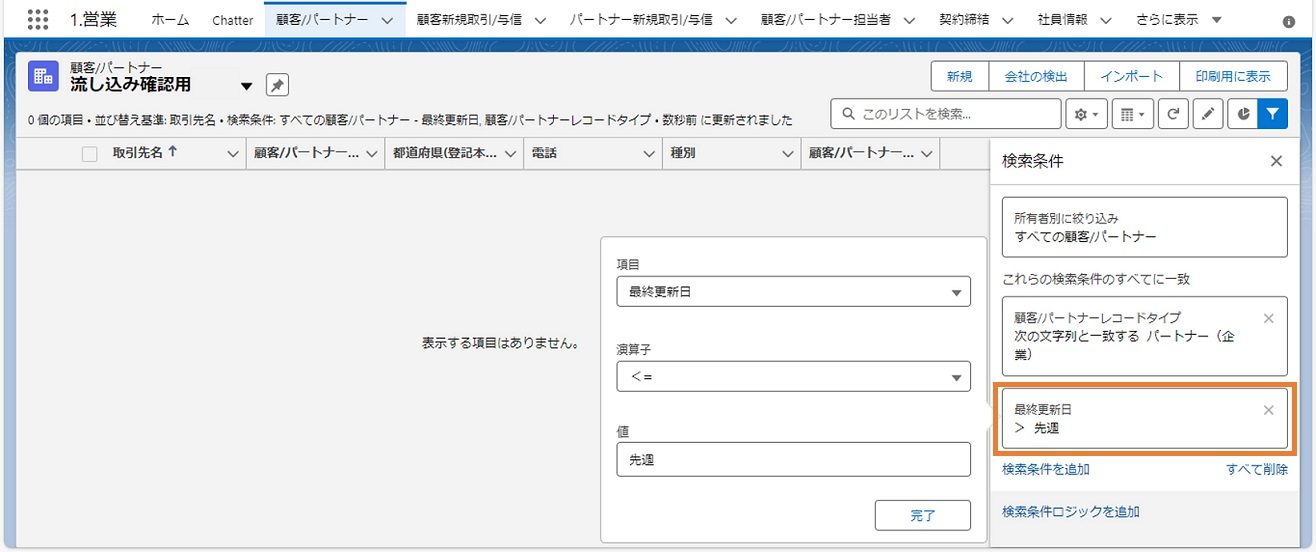Expand the 顧客新規取引/与信 tab chevron

pyautogui.click(x=541, y=20)
